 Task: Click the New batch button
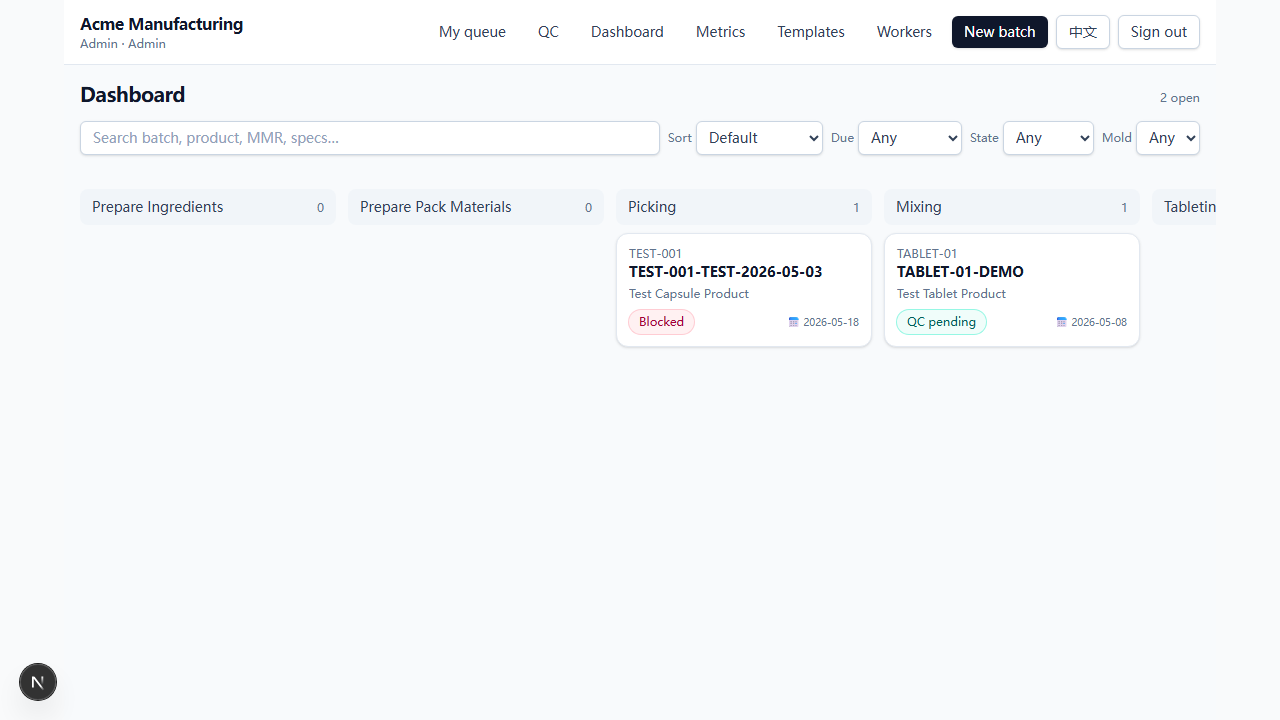pos(1000,32)
